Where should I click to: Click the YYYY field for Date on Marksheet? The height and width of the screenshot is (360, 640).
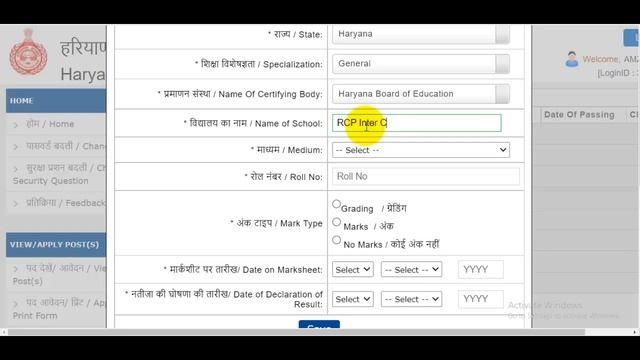(481, 269)
